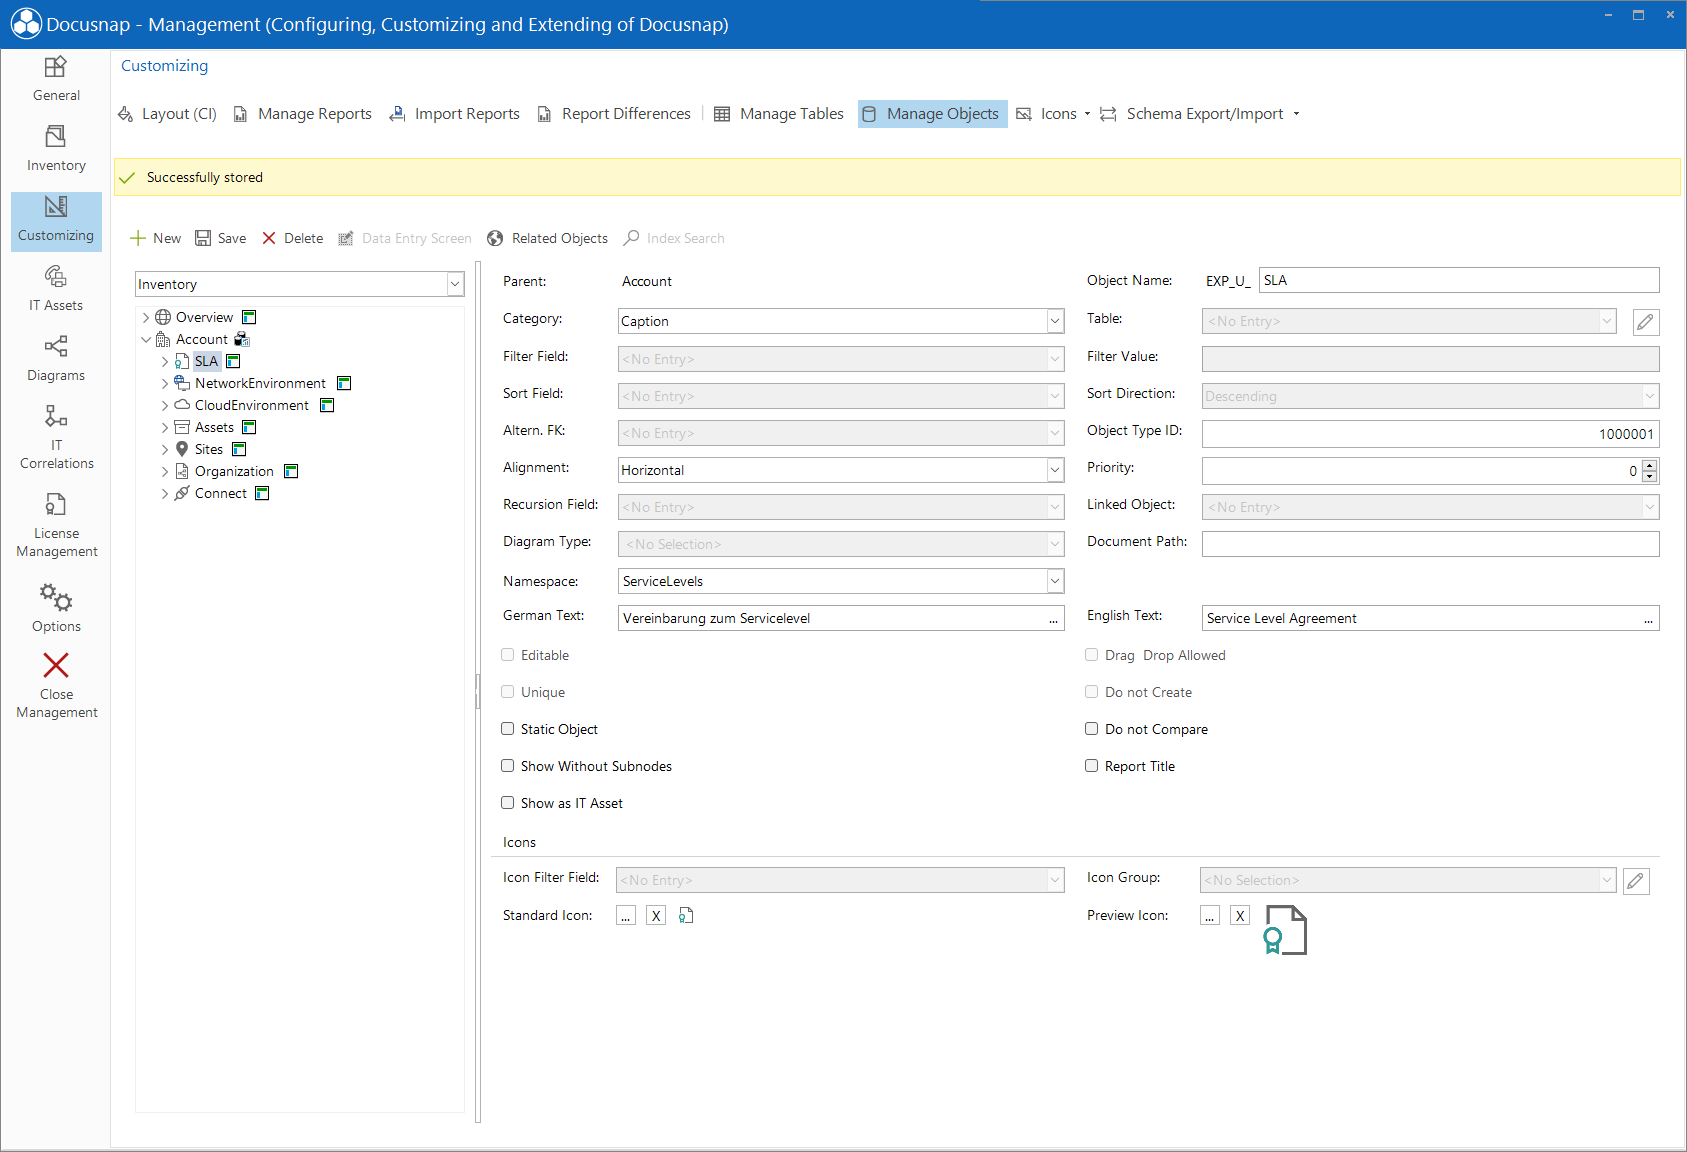1687x1152 pixels.
Task: Open the Diagrams sidebar section
Action: (x=56, y=359)
